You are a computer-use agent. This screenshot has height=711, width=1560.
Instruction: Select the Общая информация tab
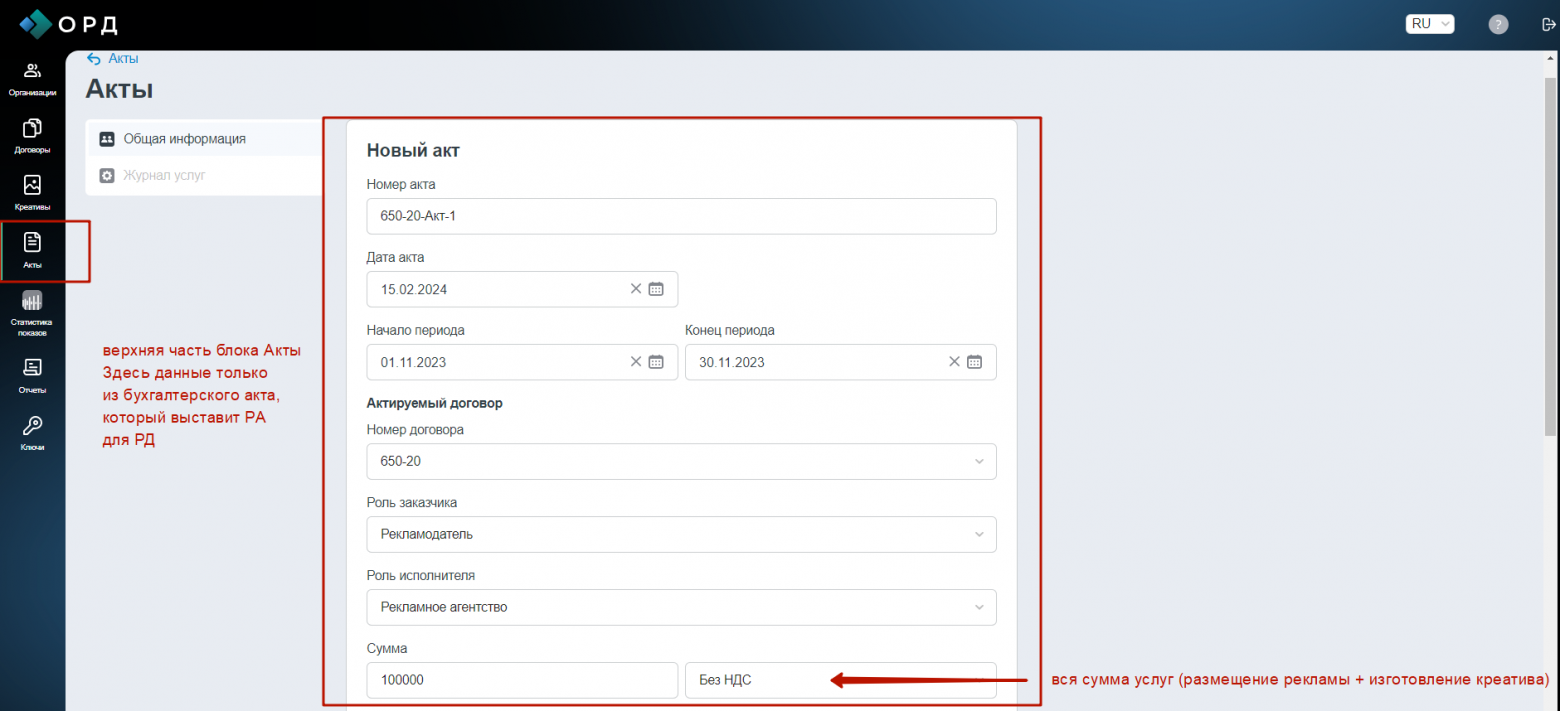(x=204, y=139)
